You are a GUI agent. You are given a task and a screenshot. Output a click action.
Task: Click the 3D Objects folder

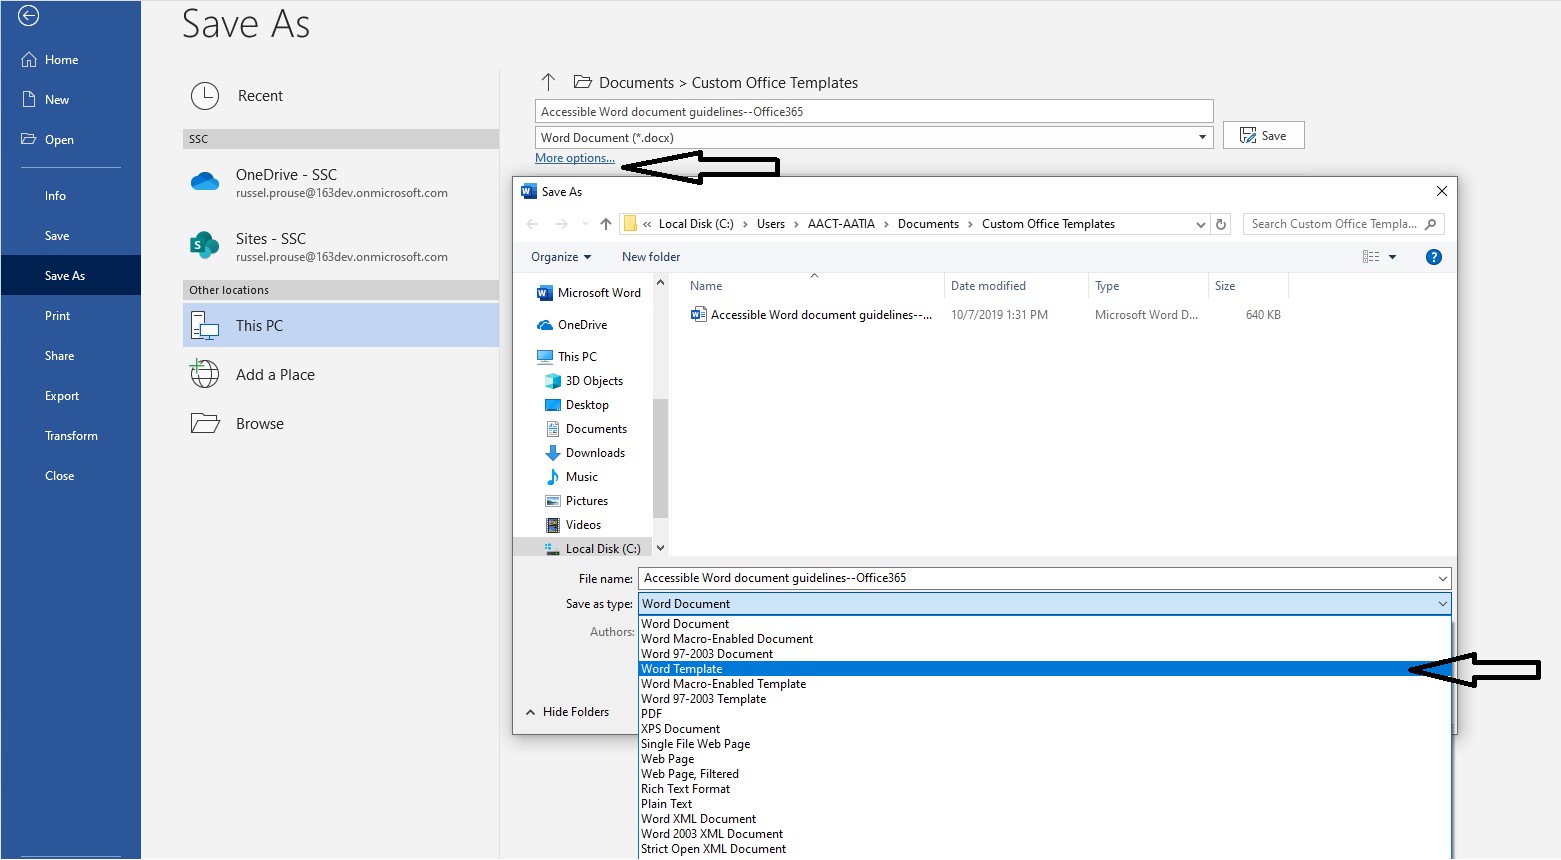point(593,380)
